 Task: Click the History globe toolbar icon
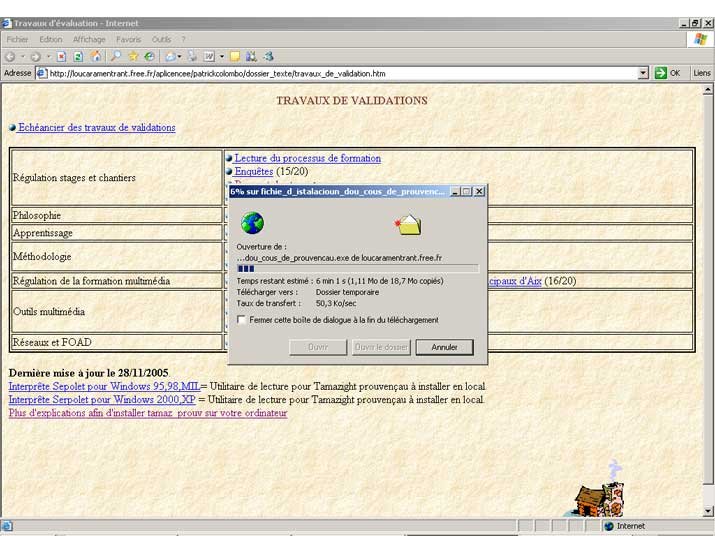click(149, 56)
